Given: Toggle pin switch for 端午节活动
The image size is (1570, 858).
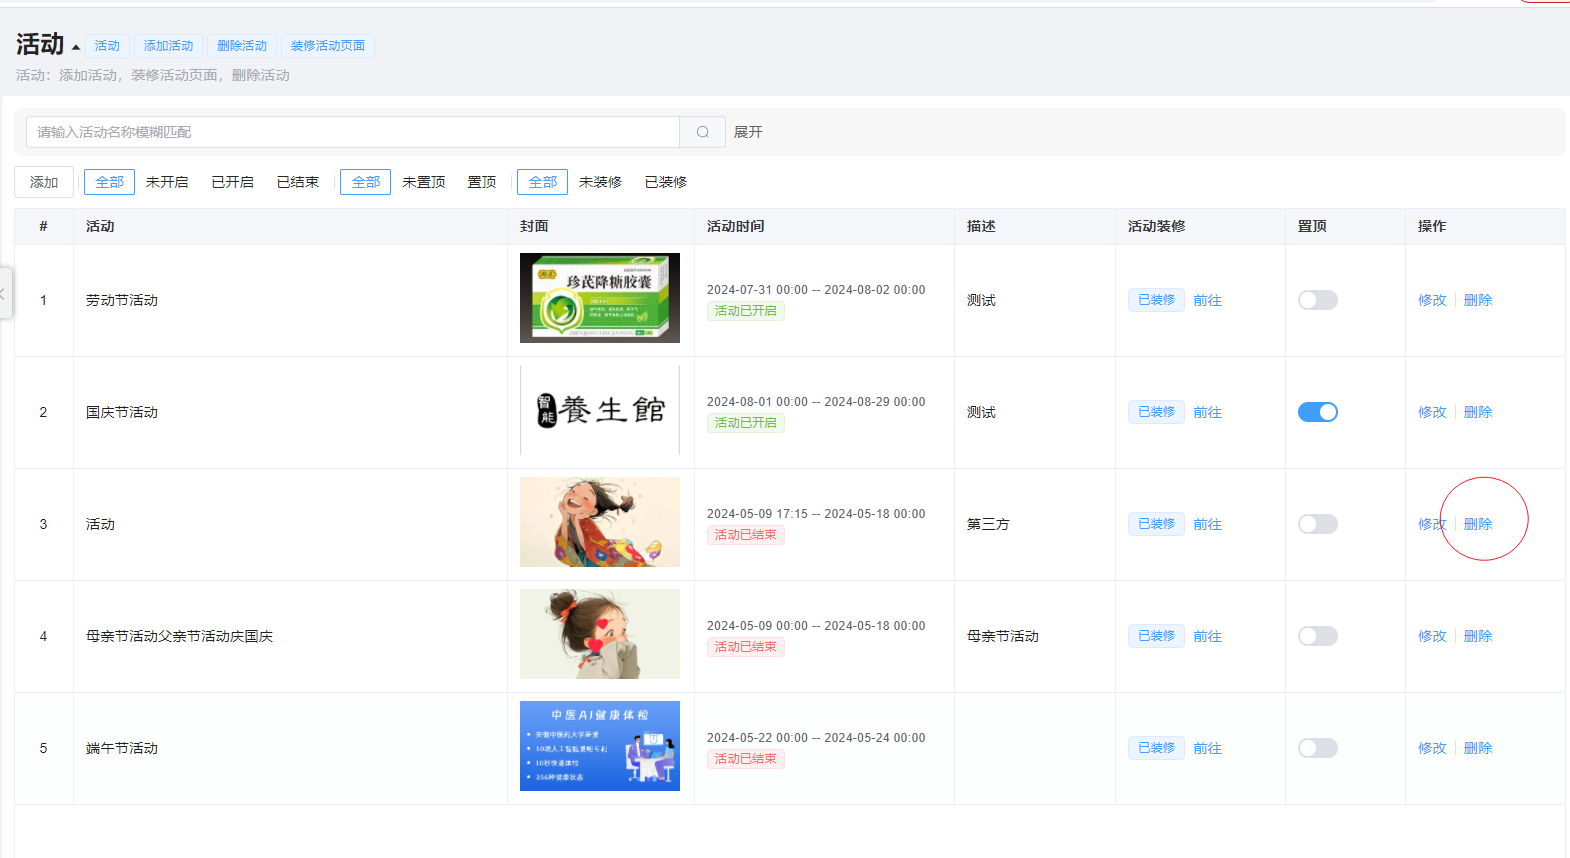Looking at the screenshot, I should [x=1318, y=748].
